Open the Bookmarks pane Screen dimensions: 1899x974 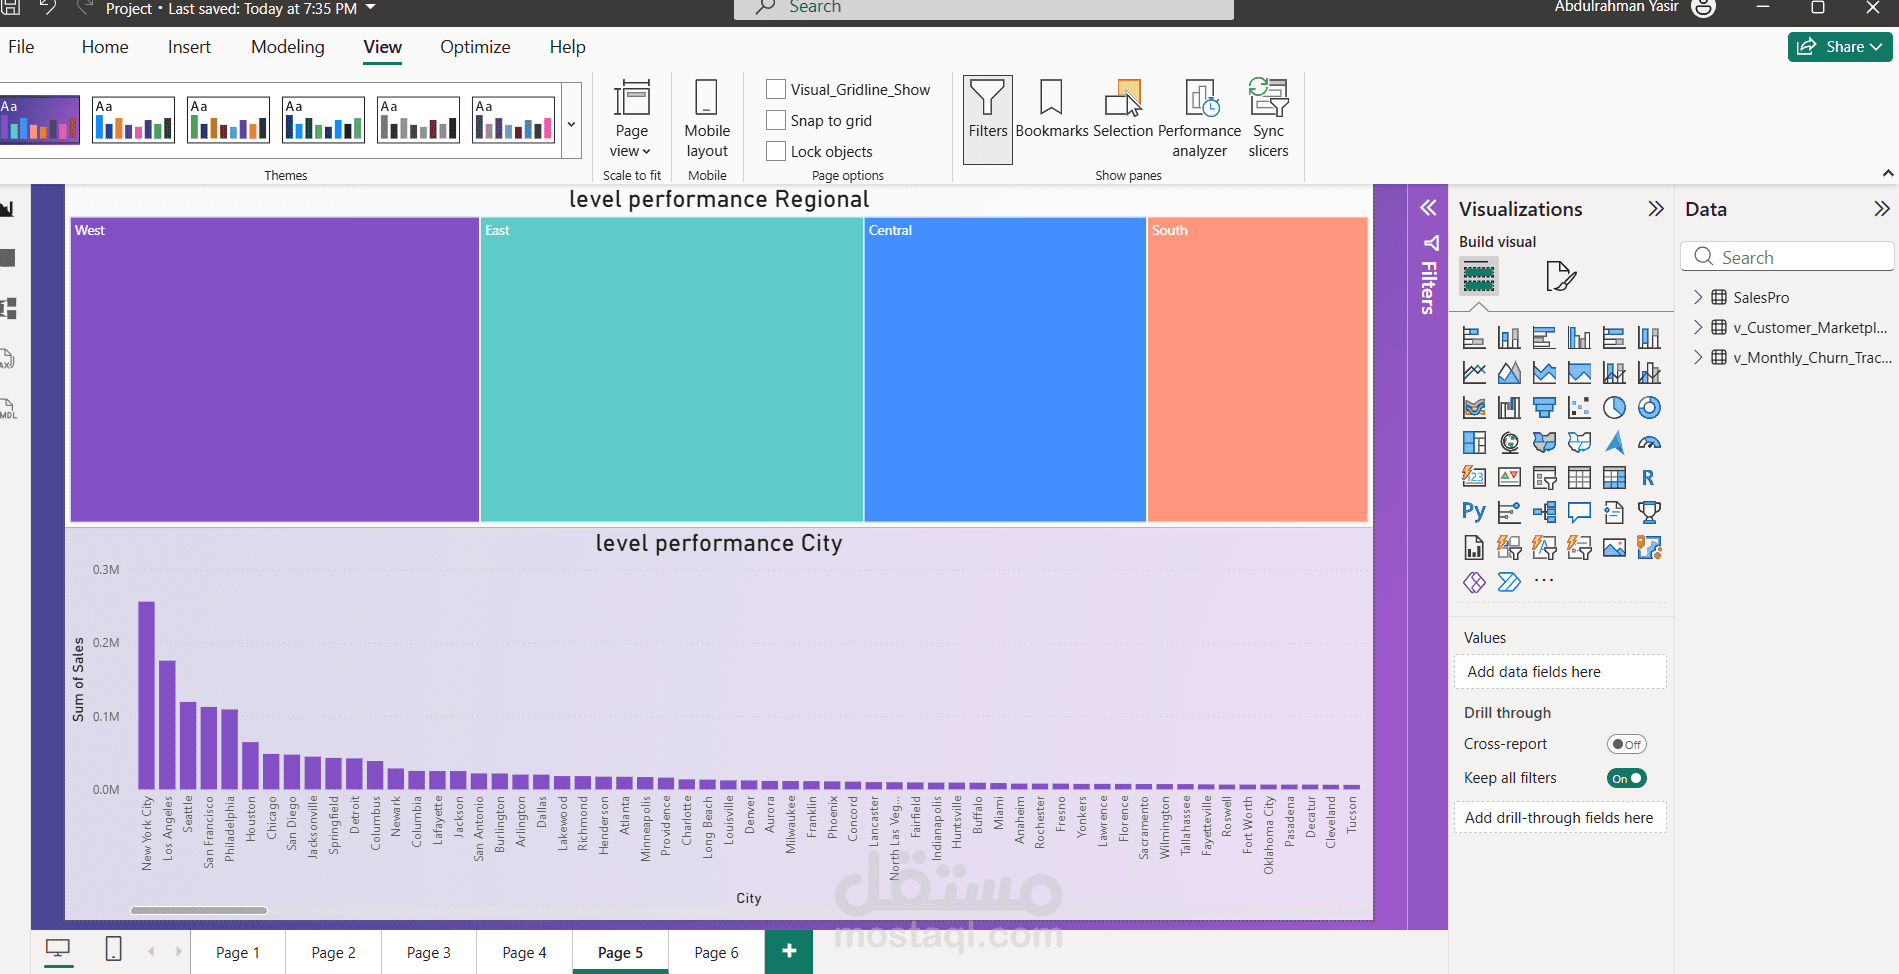(1052, 109)
